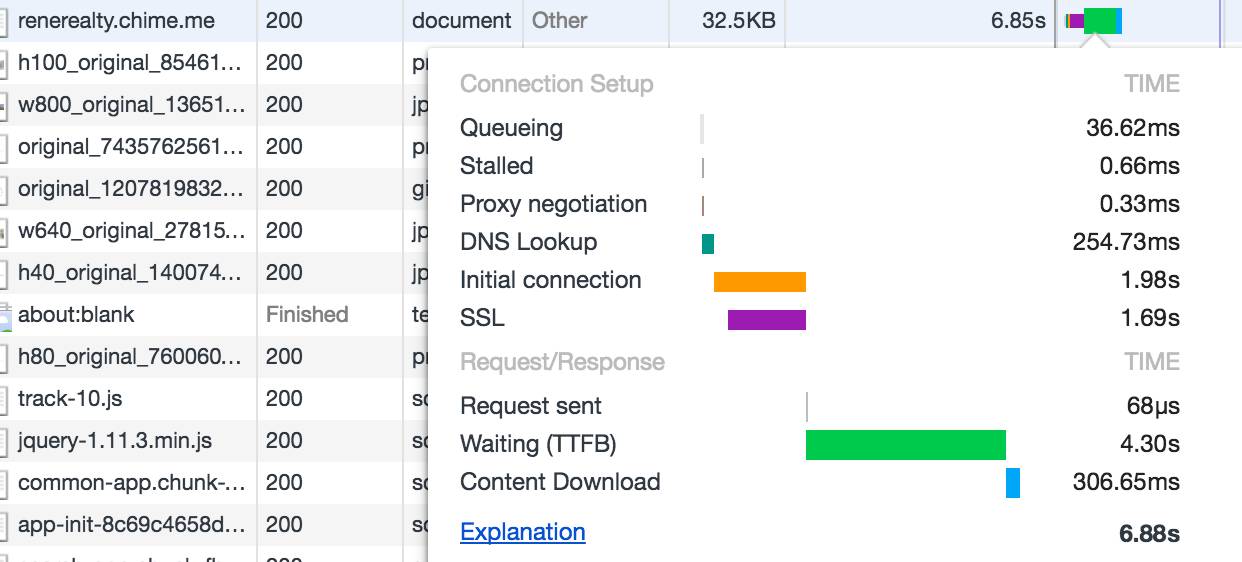This screenshot has height=562, width=1242.
Task: Select the h100_original request row
Action: click(130, 63)
